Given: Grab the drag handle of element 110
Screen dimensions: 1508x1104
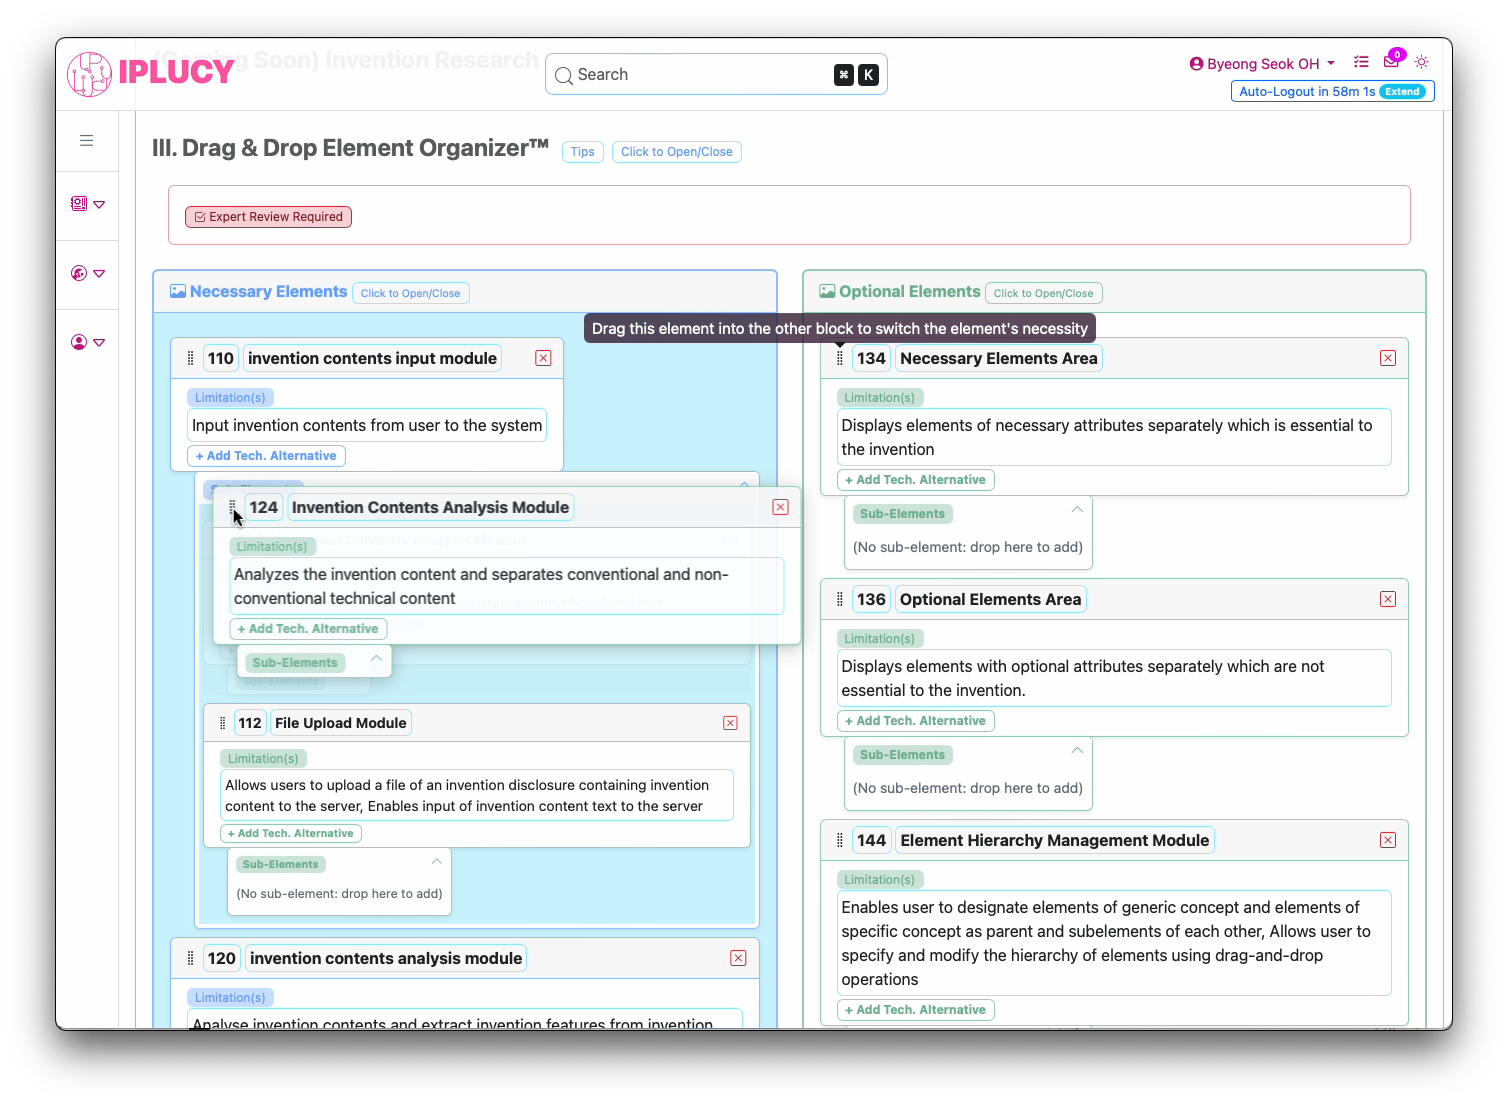Looking at the screenshot, I should coord(190,358).
